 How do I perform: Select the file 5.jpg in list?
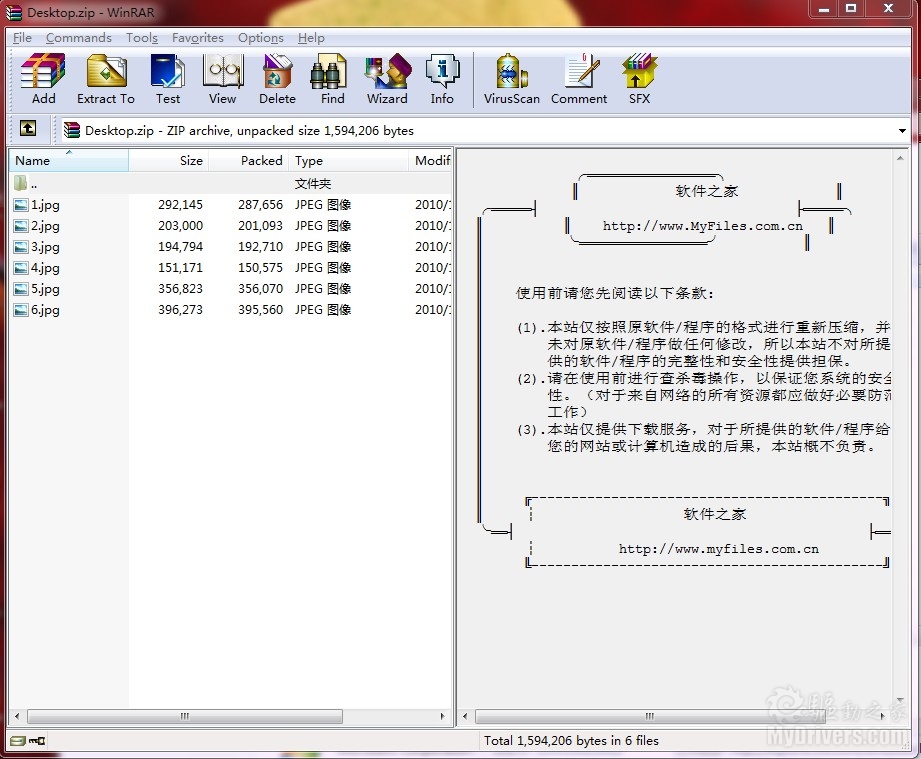pos(45,289)
